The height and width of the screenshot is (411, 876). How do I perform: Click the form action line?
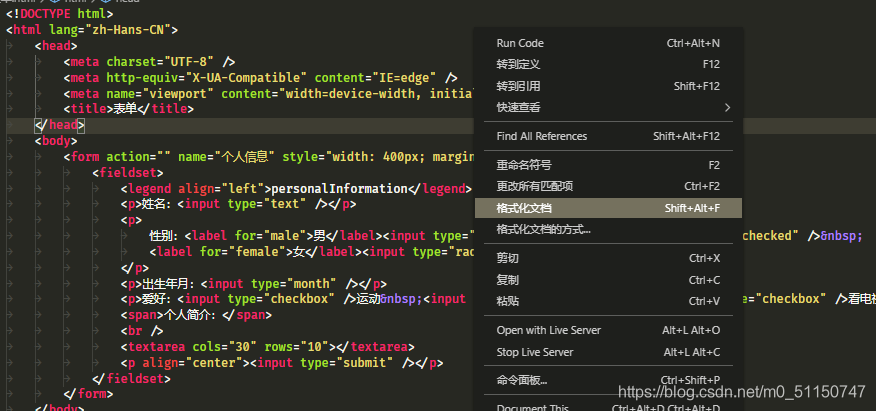pyautogui.click(x=268, y=157)
